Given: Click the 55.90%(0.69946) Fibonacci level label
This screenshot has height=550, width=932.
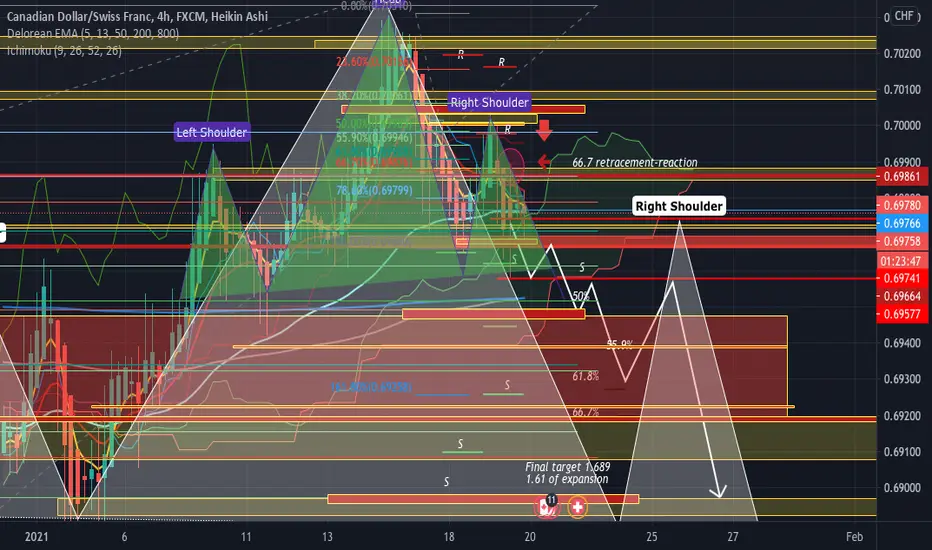Looking at the screenshot, I should (374, 138).
